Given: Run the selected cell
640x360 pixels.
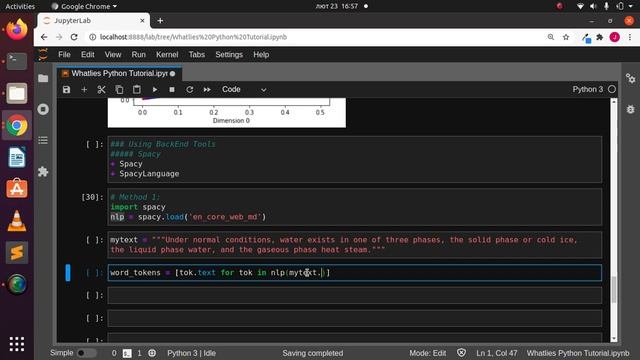Looking at the screenshot, I should (x=155, y=89).
